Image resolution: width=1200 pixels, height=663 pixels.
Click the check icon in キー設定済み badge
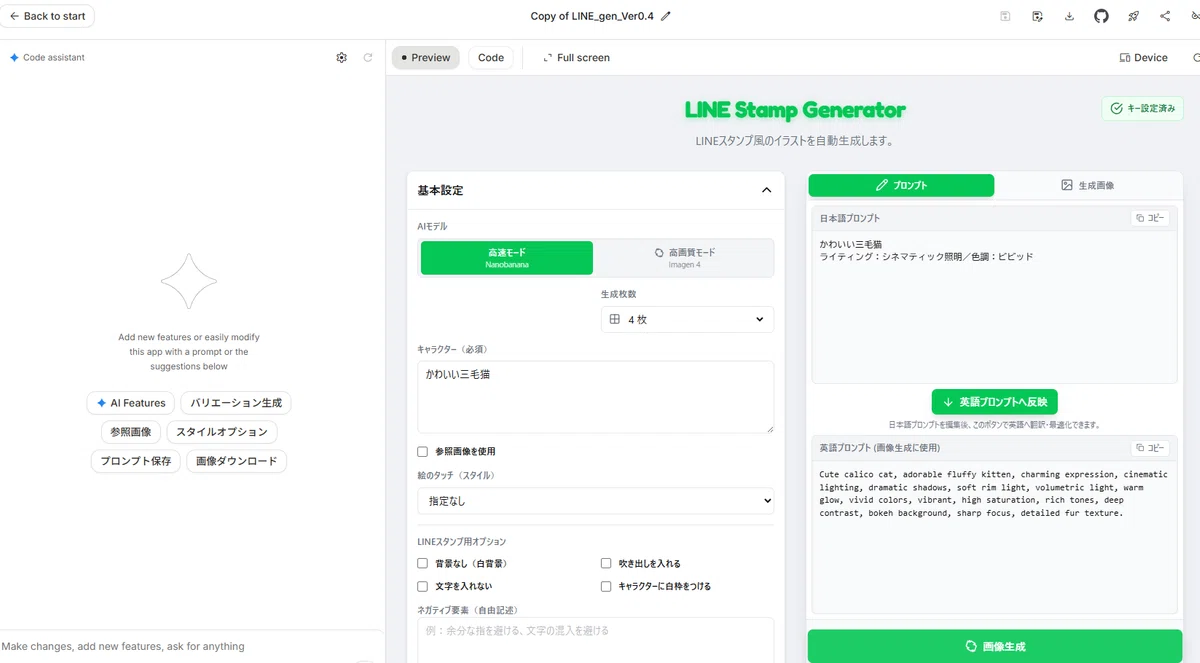(1117, 108)
